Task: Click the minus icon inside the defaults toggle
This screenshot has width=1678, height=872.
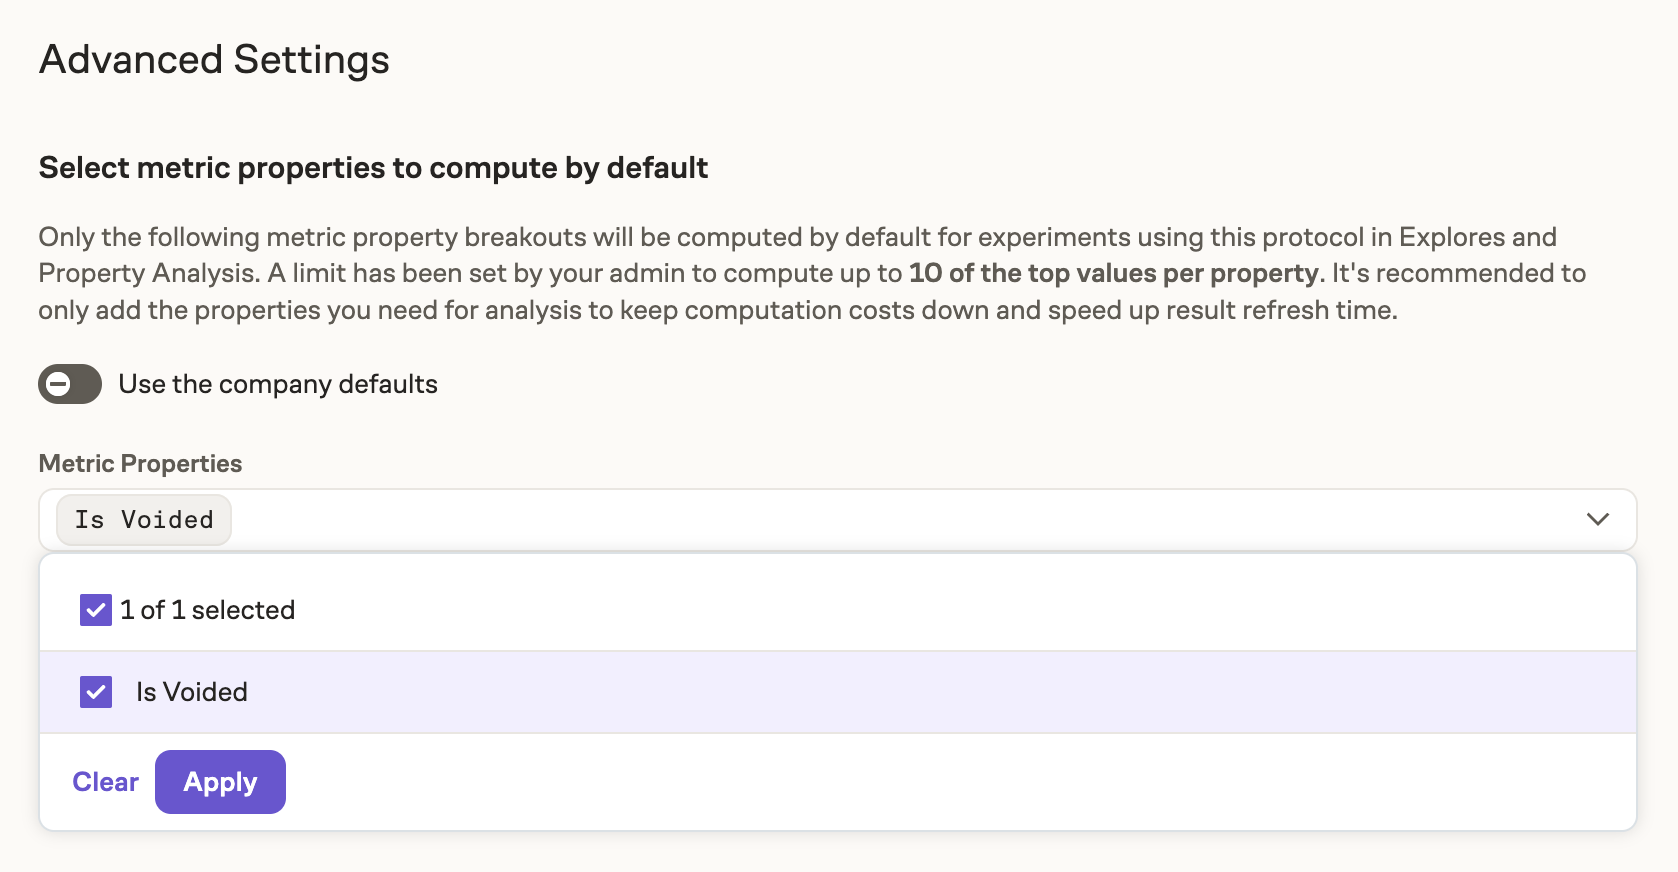Action: (x=58, y=383)
